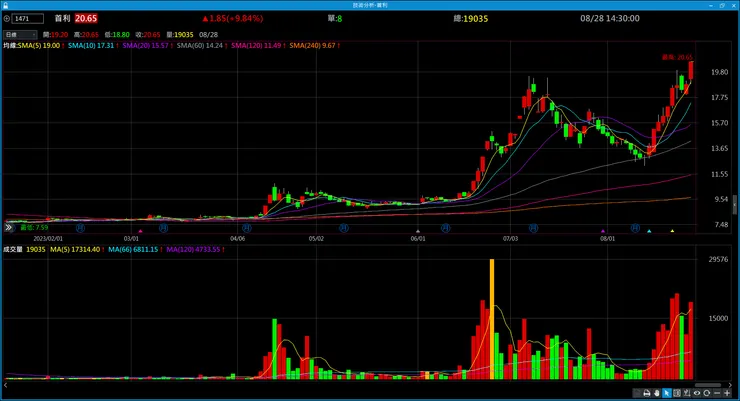The width and height of the screenshot is (740, 401).
Task: Click SMA(120) 11.49 indicator label
Action: [x=258, y=45]
